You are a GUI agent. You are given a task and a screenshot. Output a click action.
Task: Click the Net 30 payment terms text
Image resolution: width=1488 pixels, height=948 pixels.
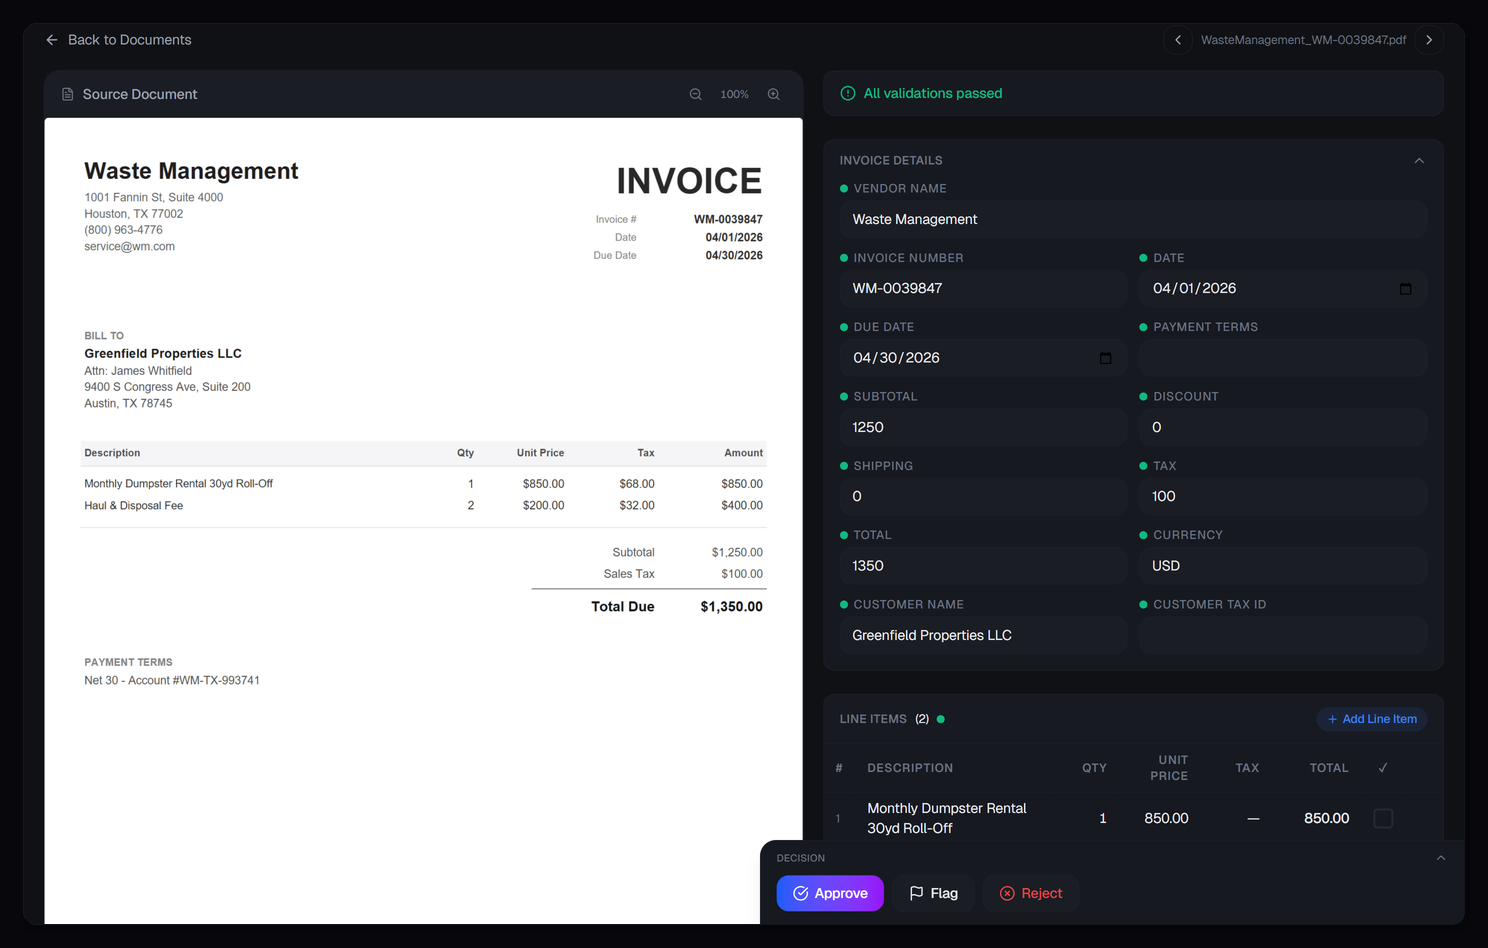point(172,681)
